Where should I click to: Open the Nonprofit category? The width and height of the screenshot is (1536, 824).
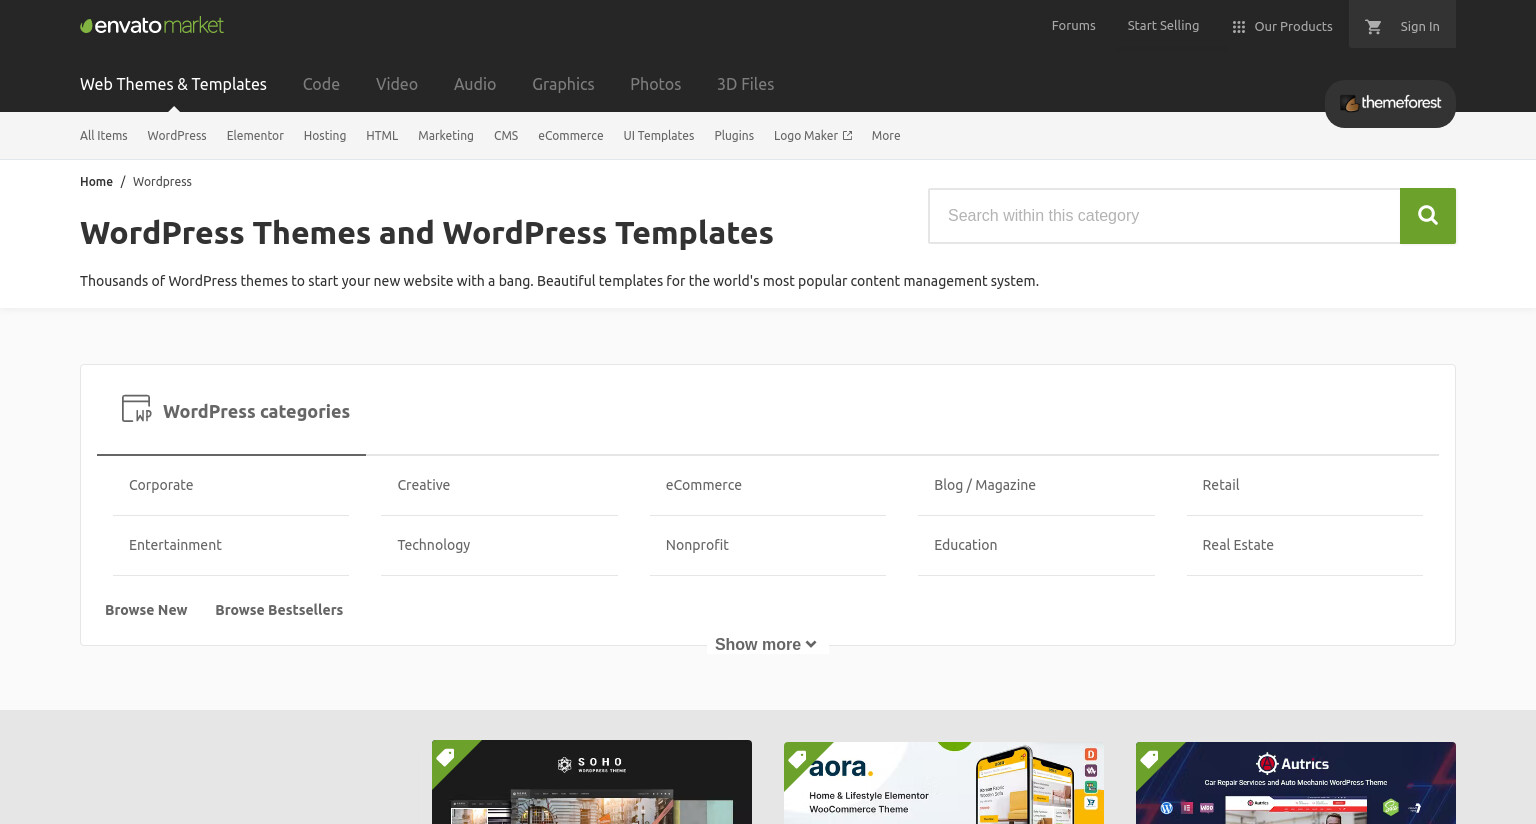[697, 545]
